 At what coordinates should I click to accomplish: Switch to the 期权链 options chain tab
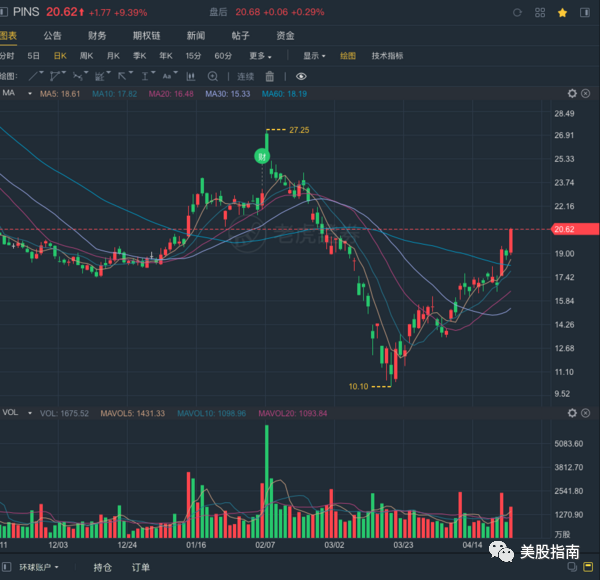click(145, 35)
